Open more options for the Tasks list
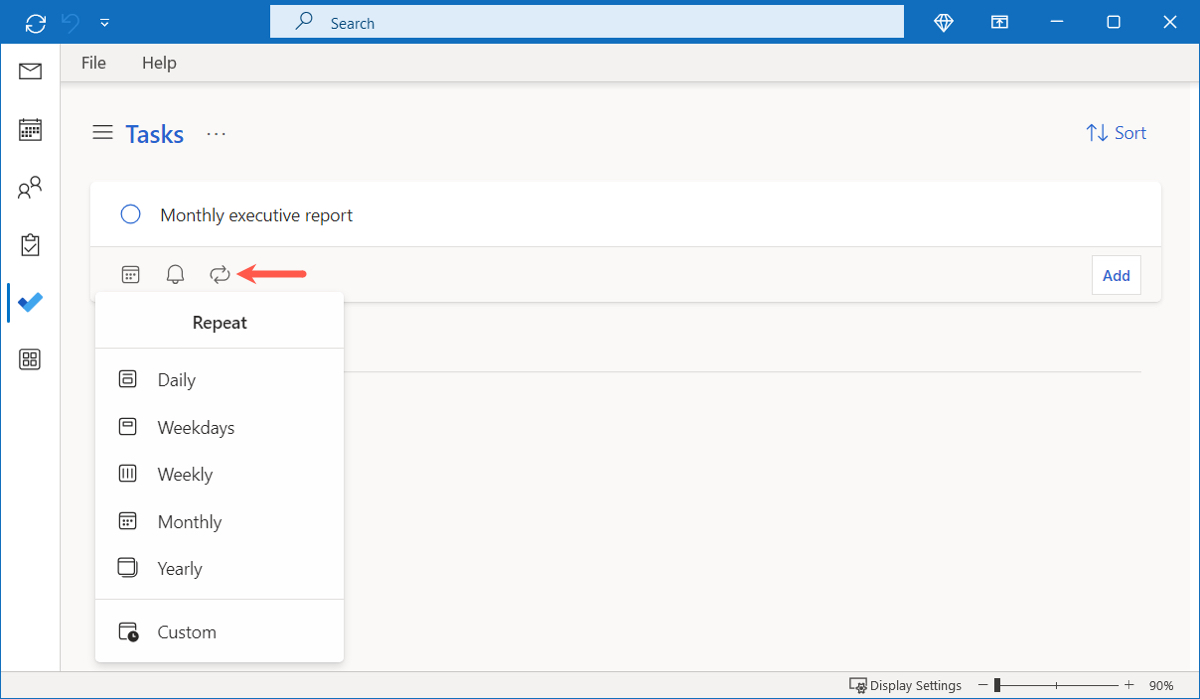1200x699 pixels. pyautogui.click(x=216, y=133)
